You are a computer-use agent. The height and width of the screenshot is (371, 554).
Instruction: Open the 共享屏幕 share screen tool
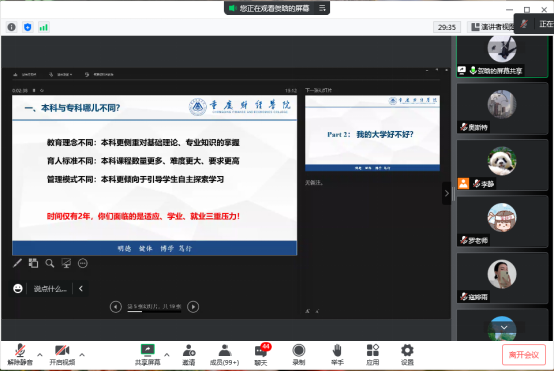pyautogui.click(x=147, y=354)
